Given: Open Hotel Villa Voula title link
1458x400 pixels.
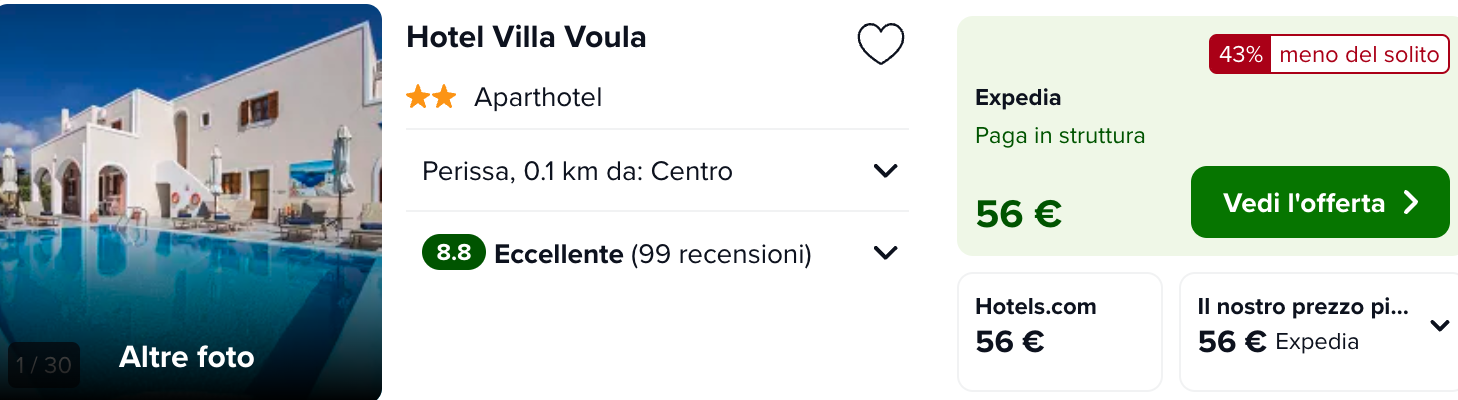Looking at the screenshot, I should [526, 37].
